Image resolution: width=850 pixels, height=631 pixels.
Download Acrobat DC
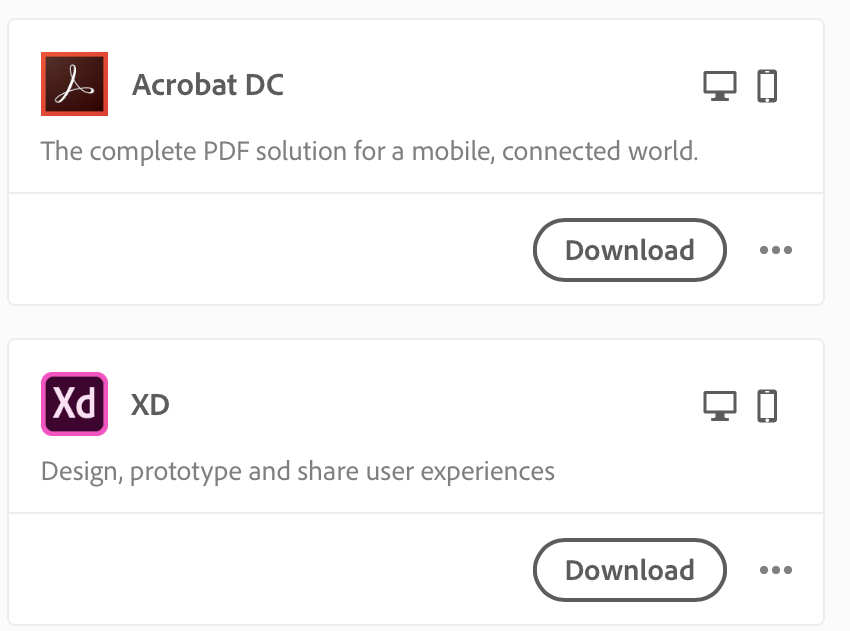(x=629, y=250)
